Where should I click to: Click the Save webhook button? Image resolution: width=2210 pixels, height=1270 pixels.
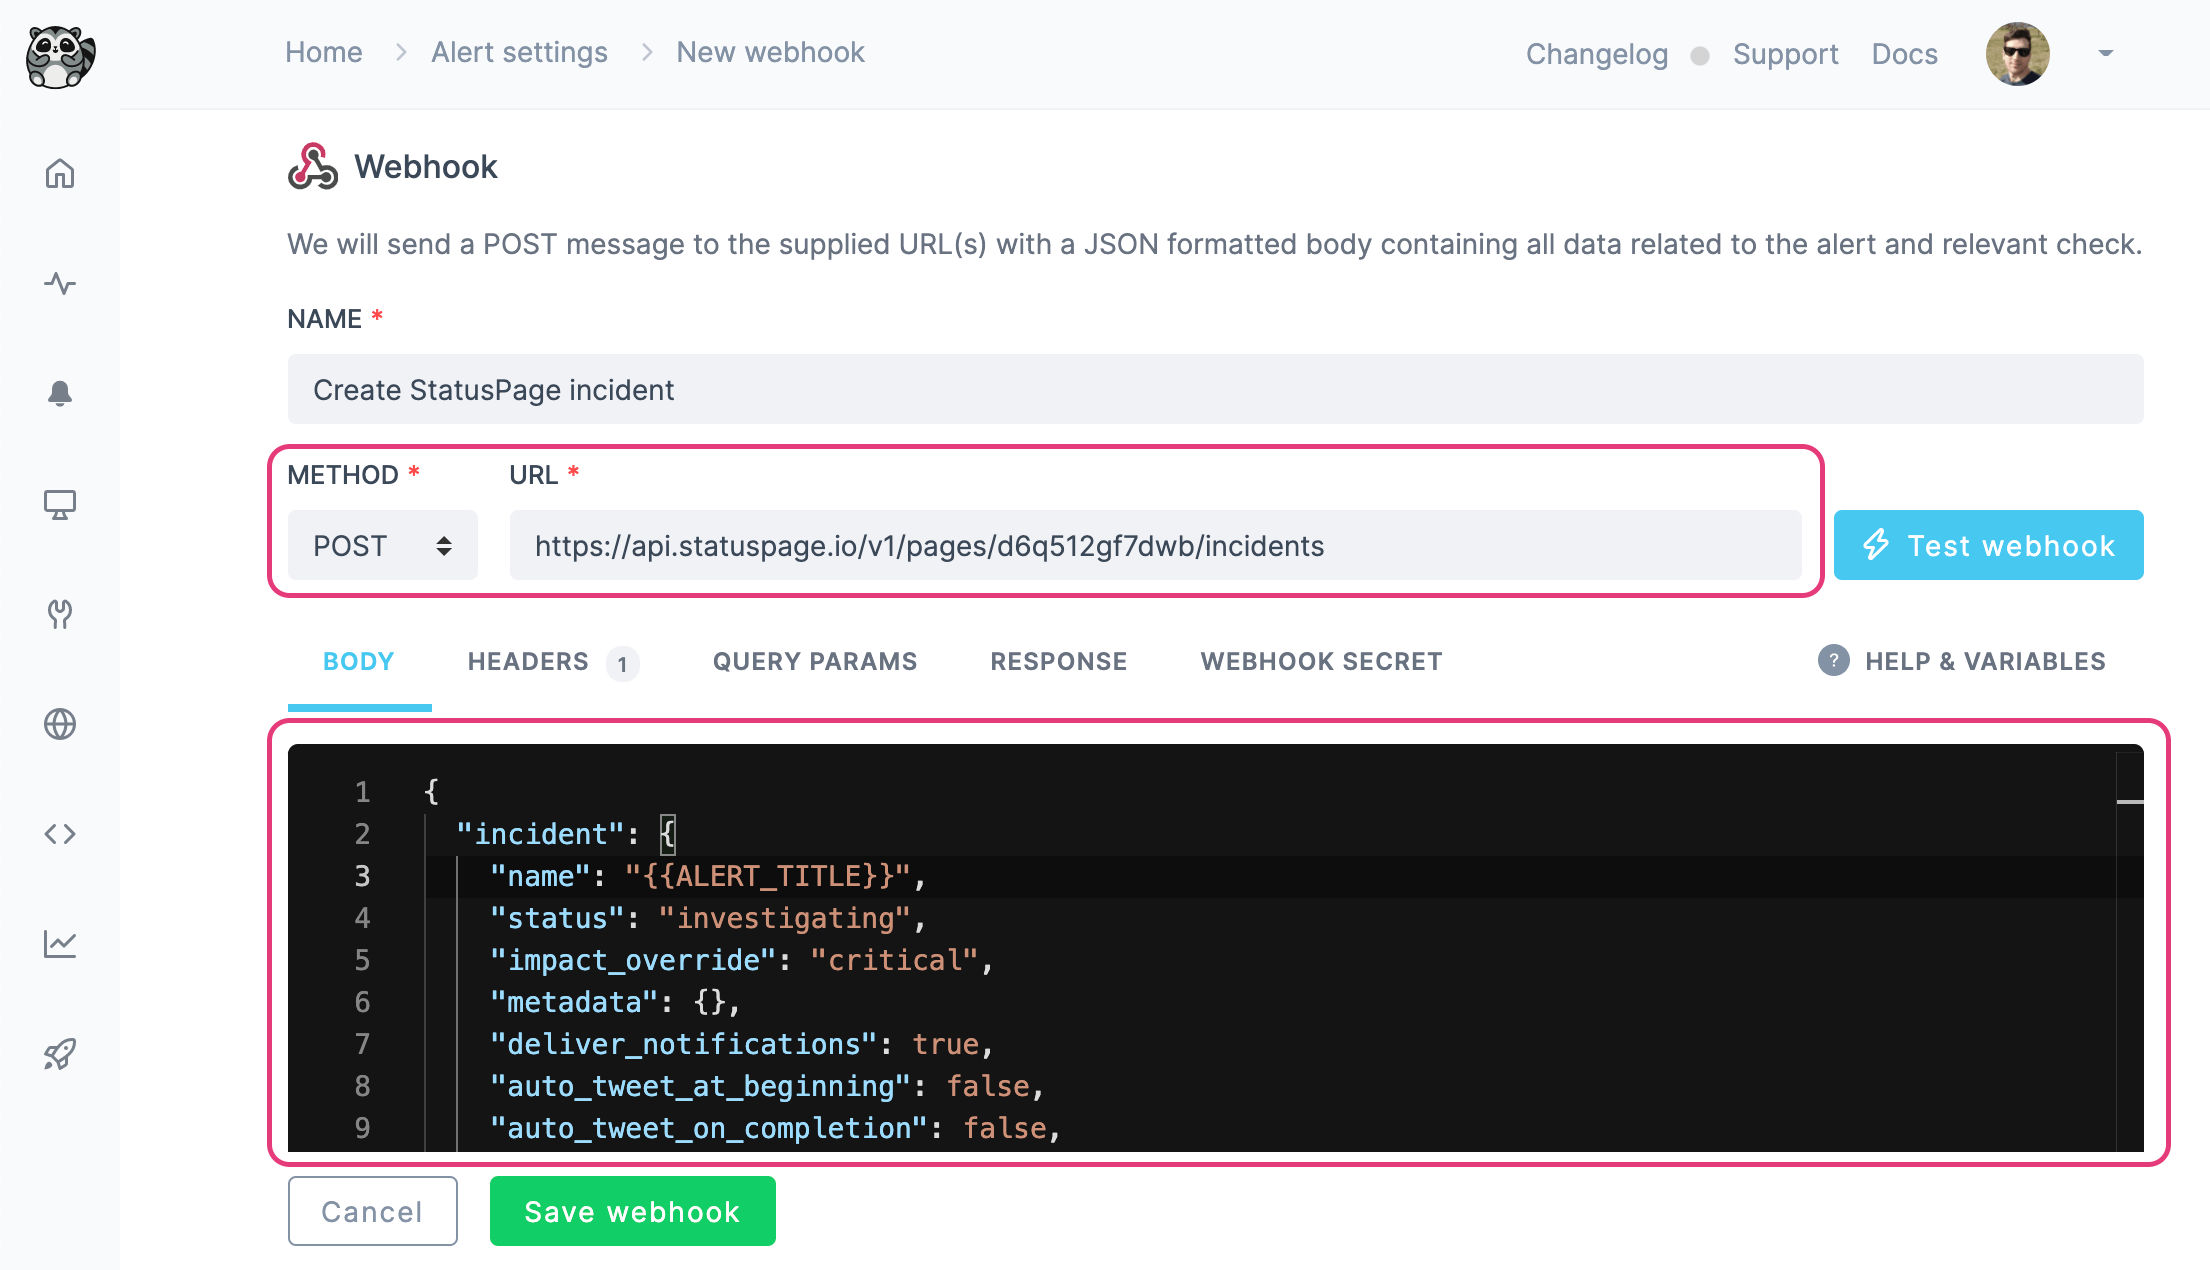click(632, 1211)
